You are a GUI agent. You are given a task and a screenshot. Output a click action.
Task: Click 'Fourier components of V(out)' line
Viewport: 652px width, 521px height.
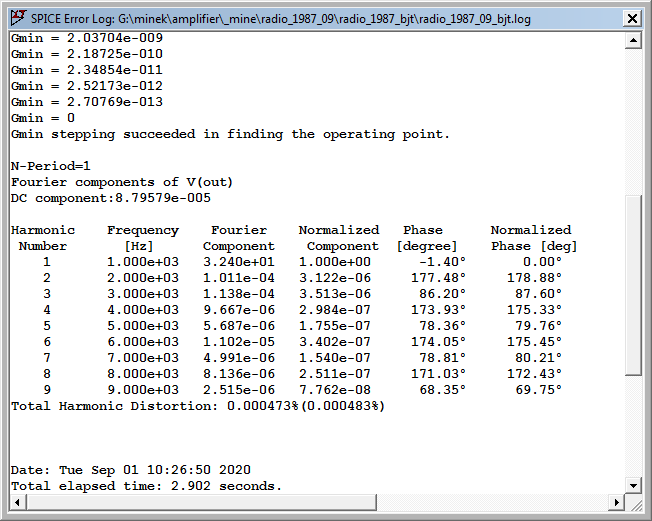pyautogui.click(x=122, y=182)
